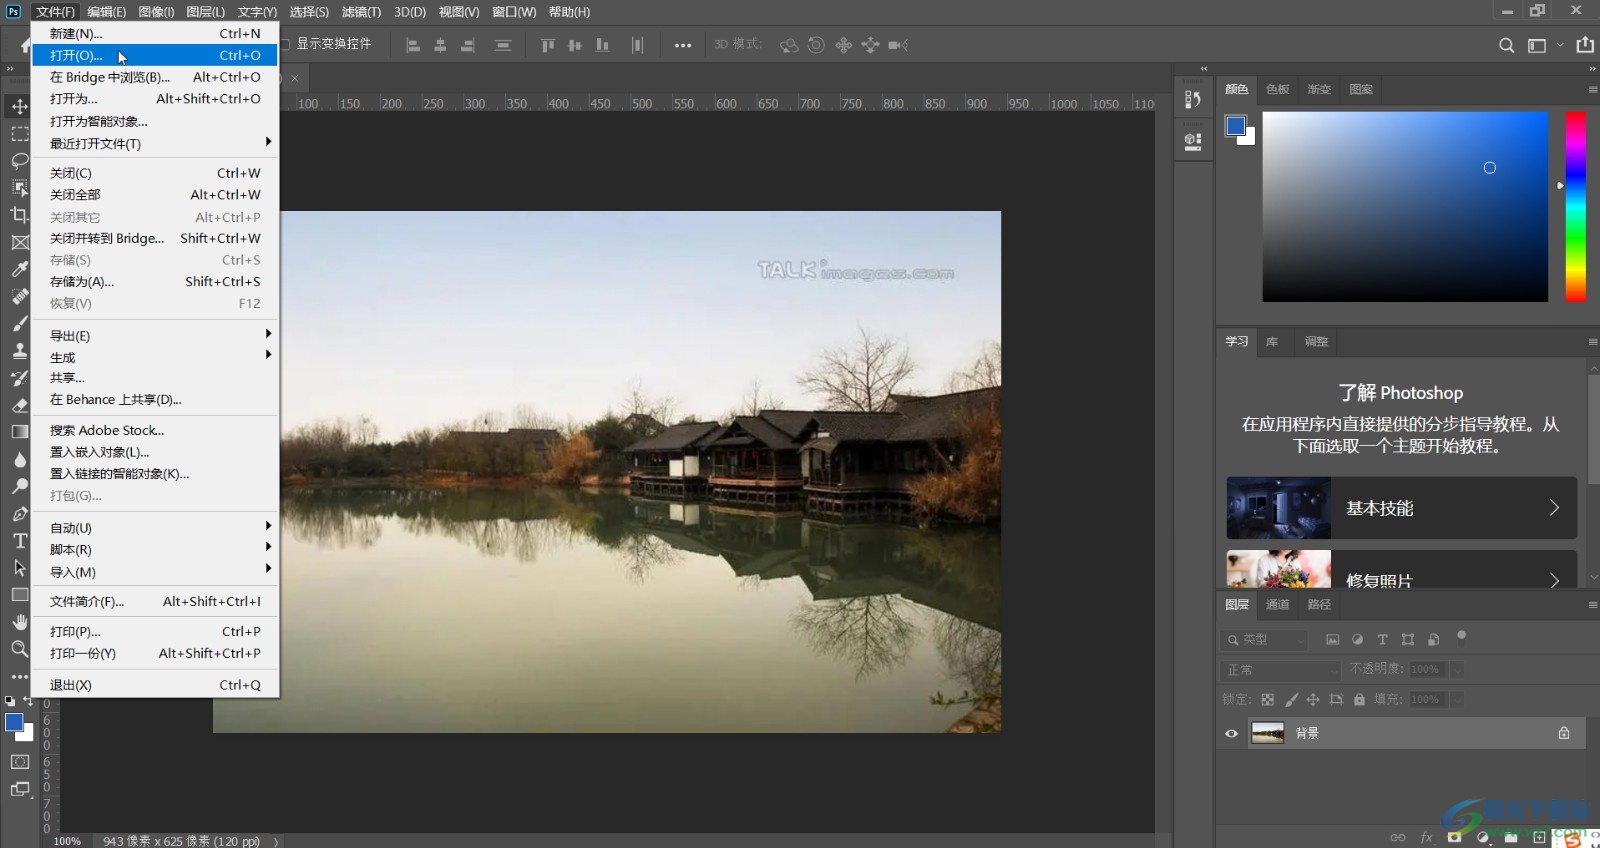Expand the 导出(E) submenu
The image size is (1600, 848).
155,335
